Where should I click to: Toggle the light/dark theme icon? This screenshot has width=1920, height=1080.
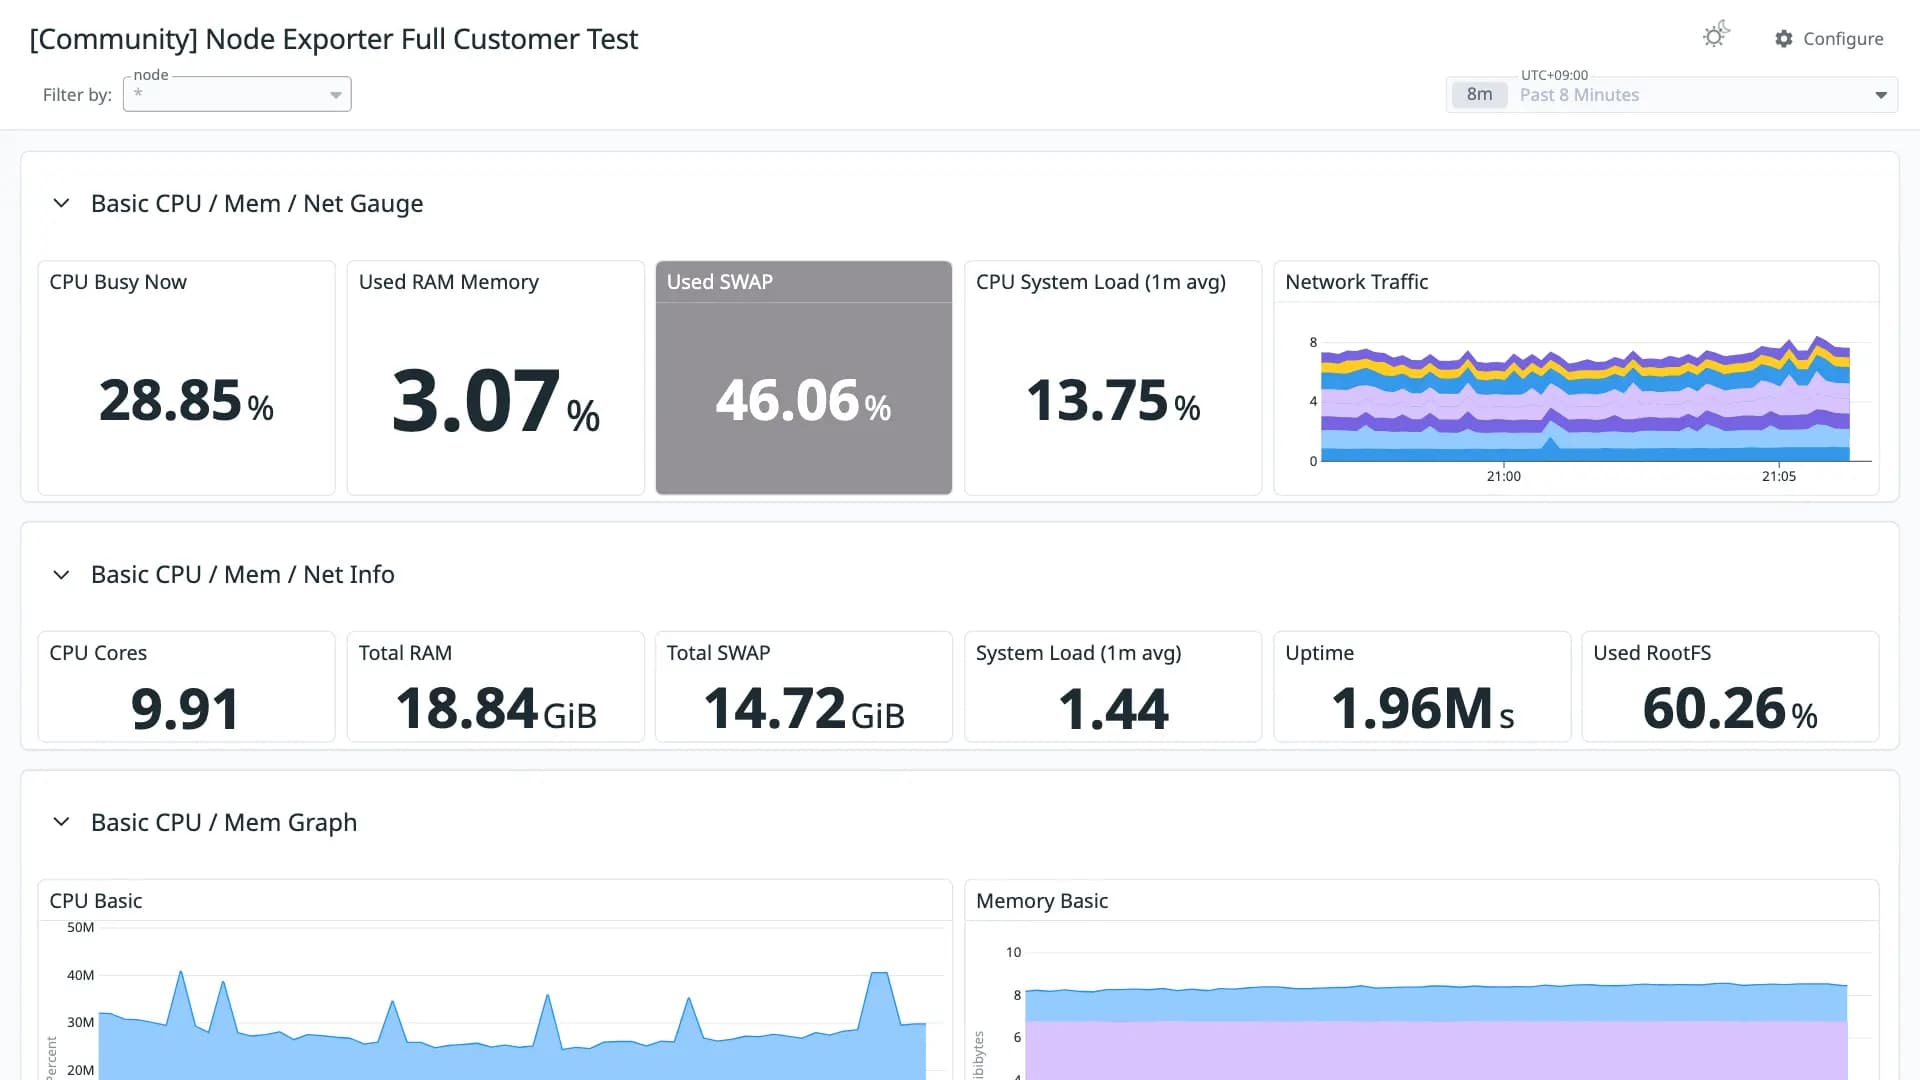point(1716,36)
